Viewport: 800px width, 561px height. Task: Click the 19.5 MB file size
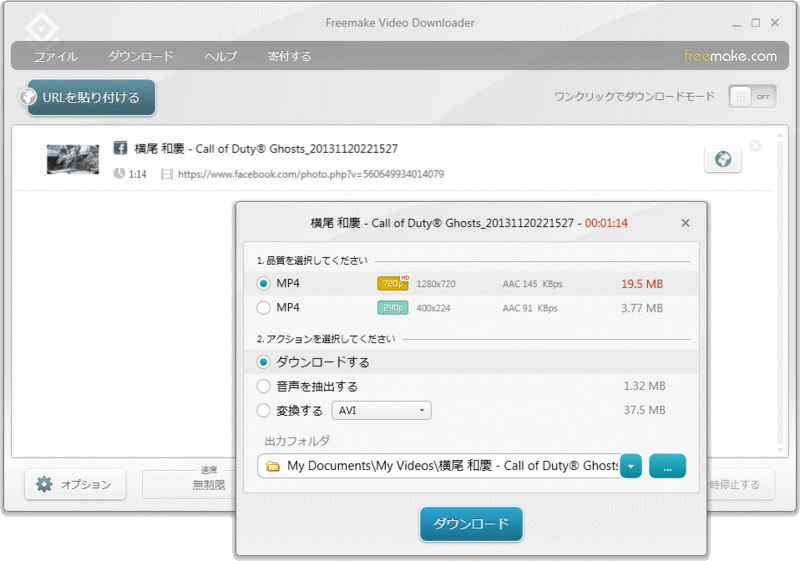642,284
